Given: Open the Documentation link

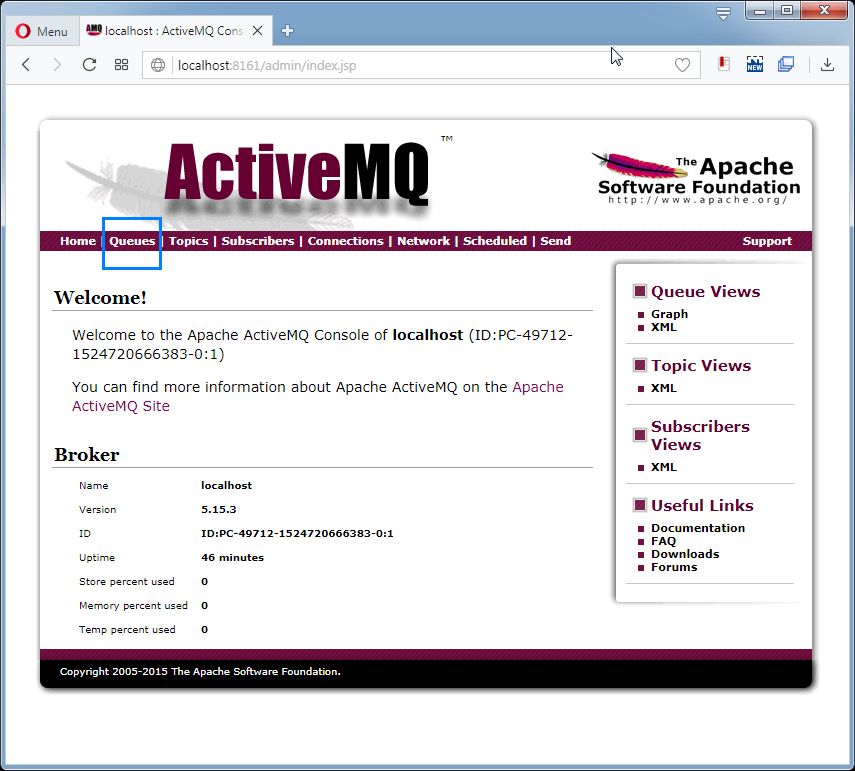Looking at the screenshot, I should [698, 528].
